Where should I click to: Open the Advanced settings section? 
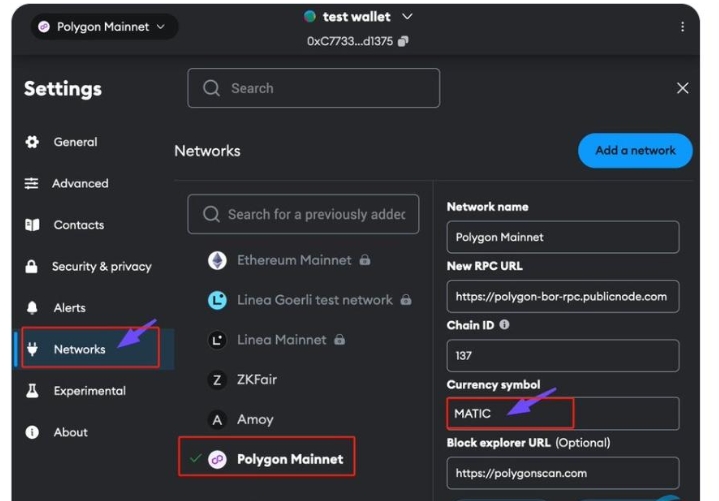click(x=80, y=184)
